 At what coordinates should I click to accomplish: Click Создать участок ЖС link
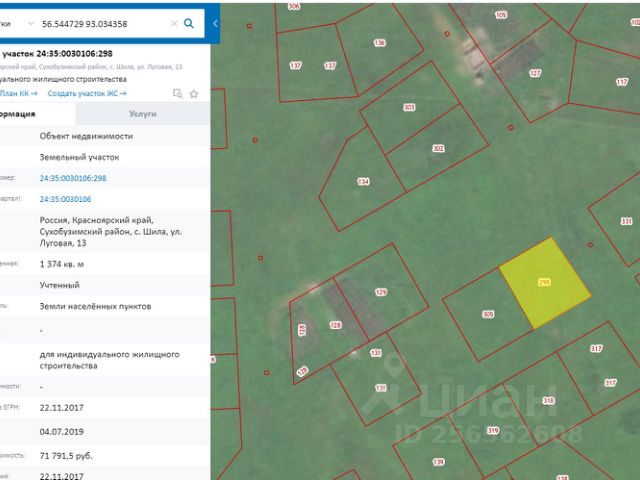[x=82, y=93]
